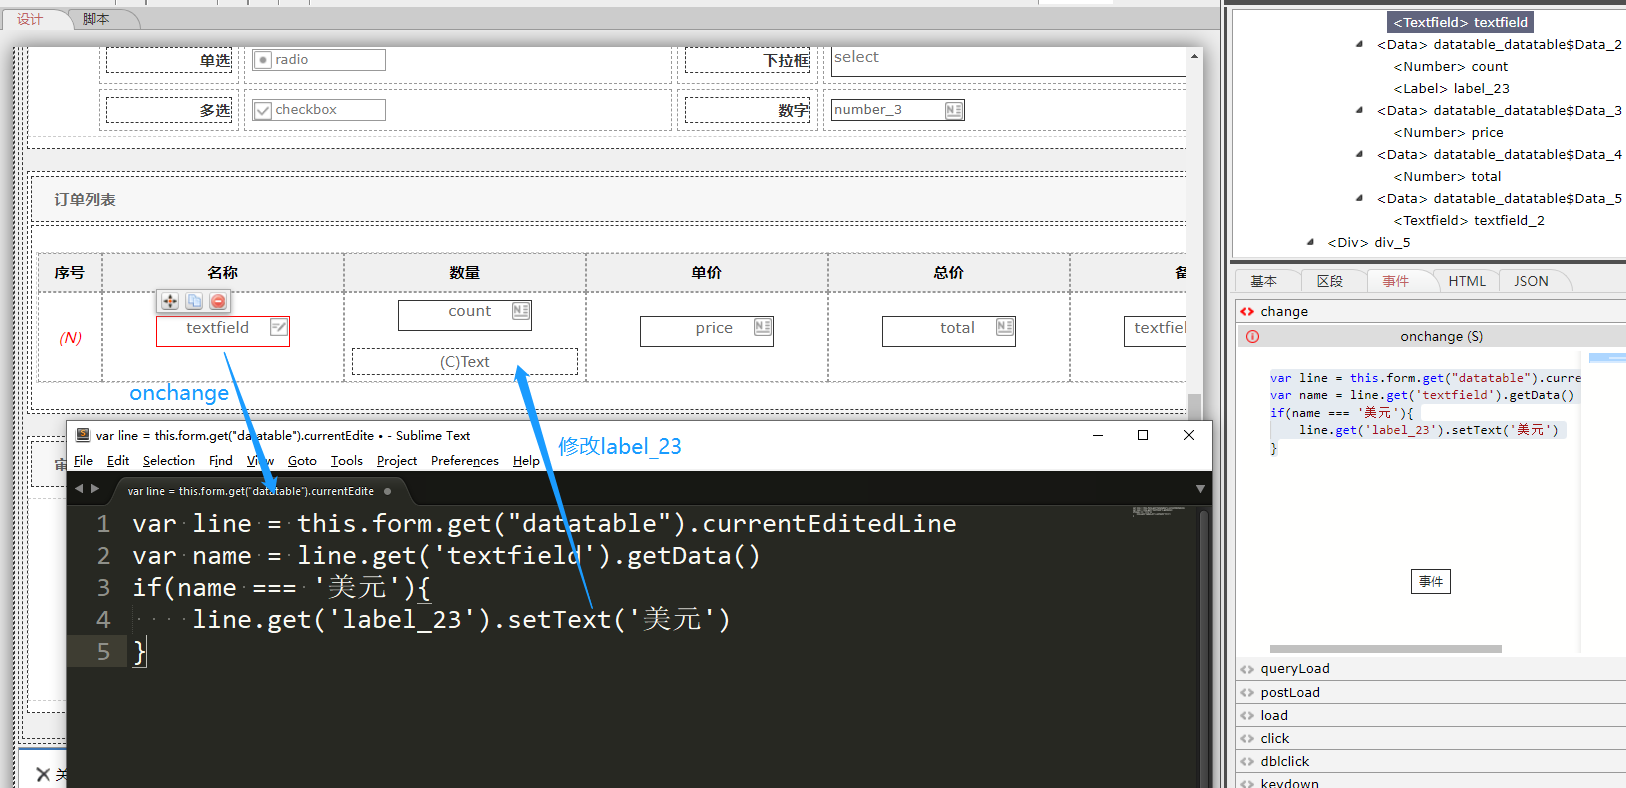Select the <Textfield> textfield tree node
This screenshot has width=1626, height=788.
pos(1461,22)
